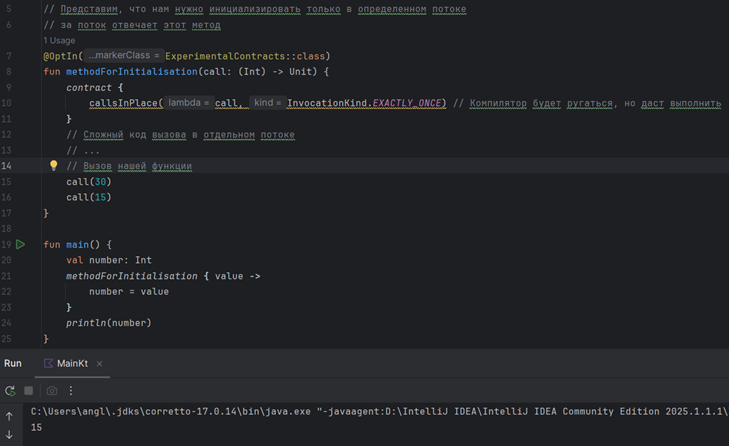Click the 'lambda =' parameter inlay hint
This screenshot has width=729, height=446.
190,103
